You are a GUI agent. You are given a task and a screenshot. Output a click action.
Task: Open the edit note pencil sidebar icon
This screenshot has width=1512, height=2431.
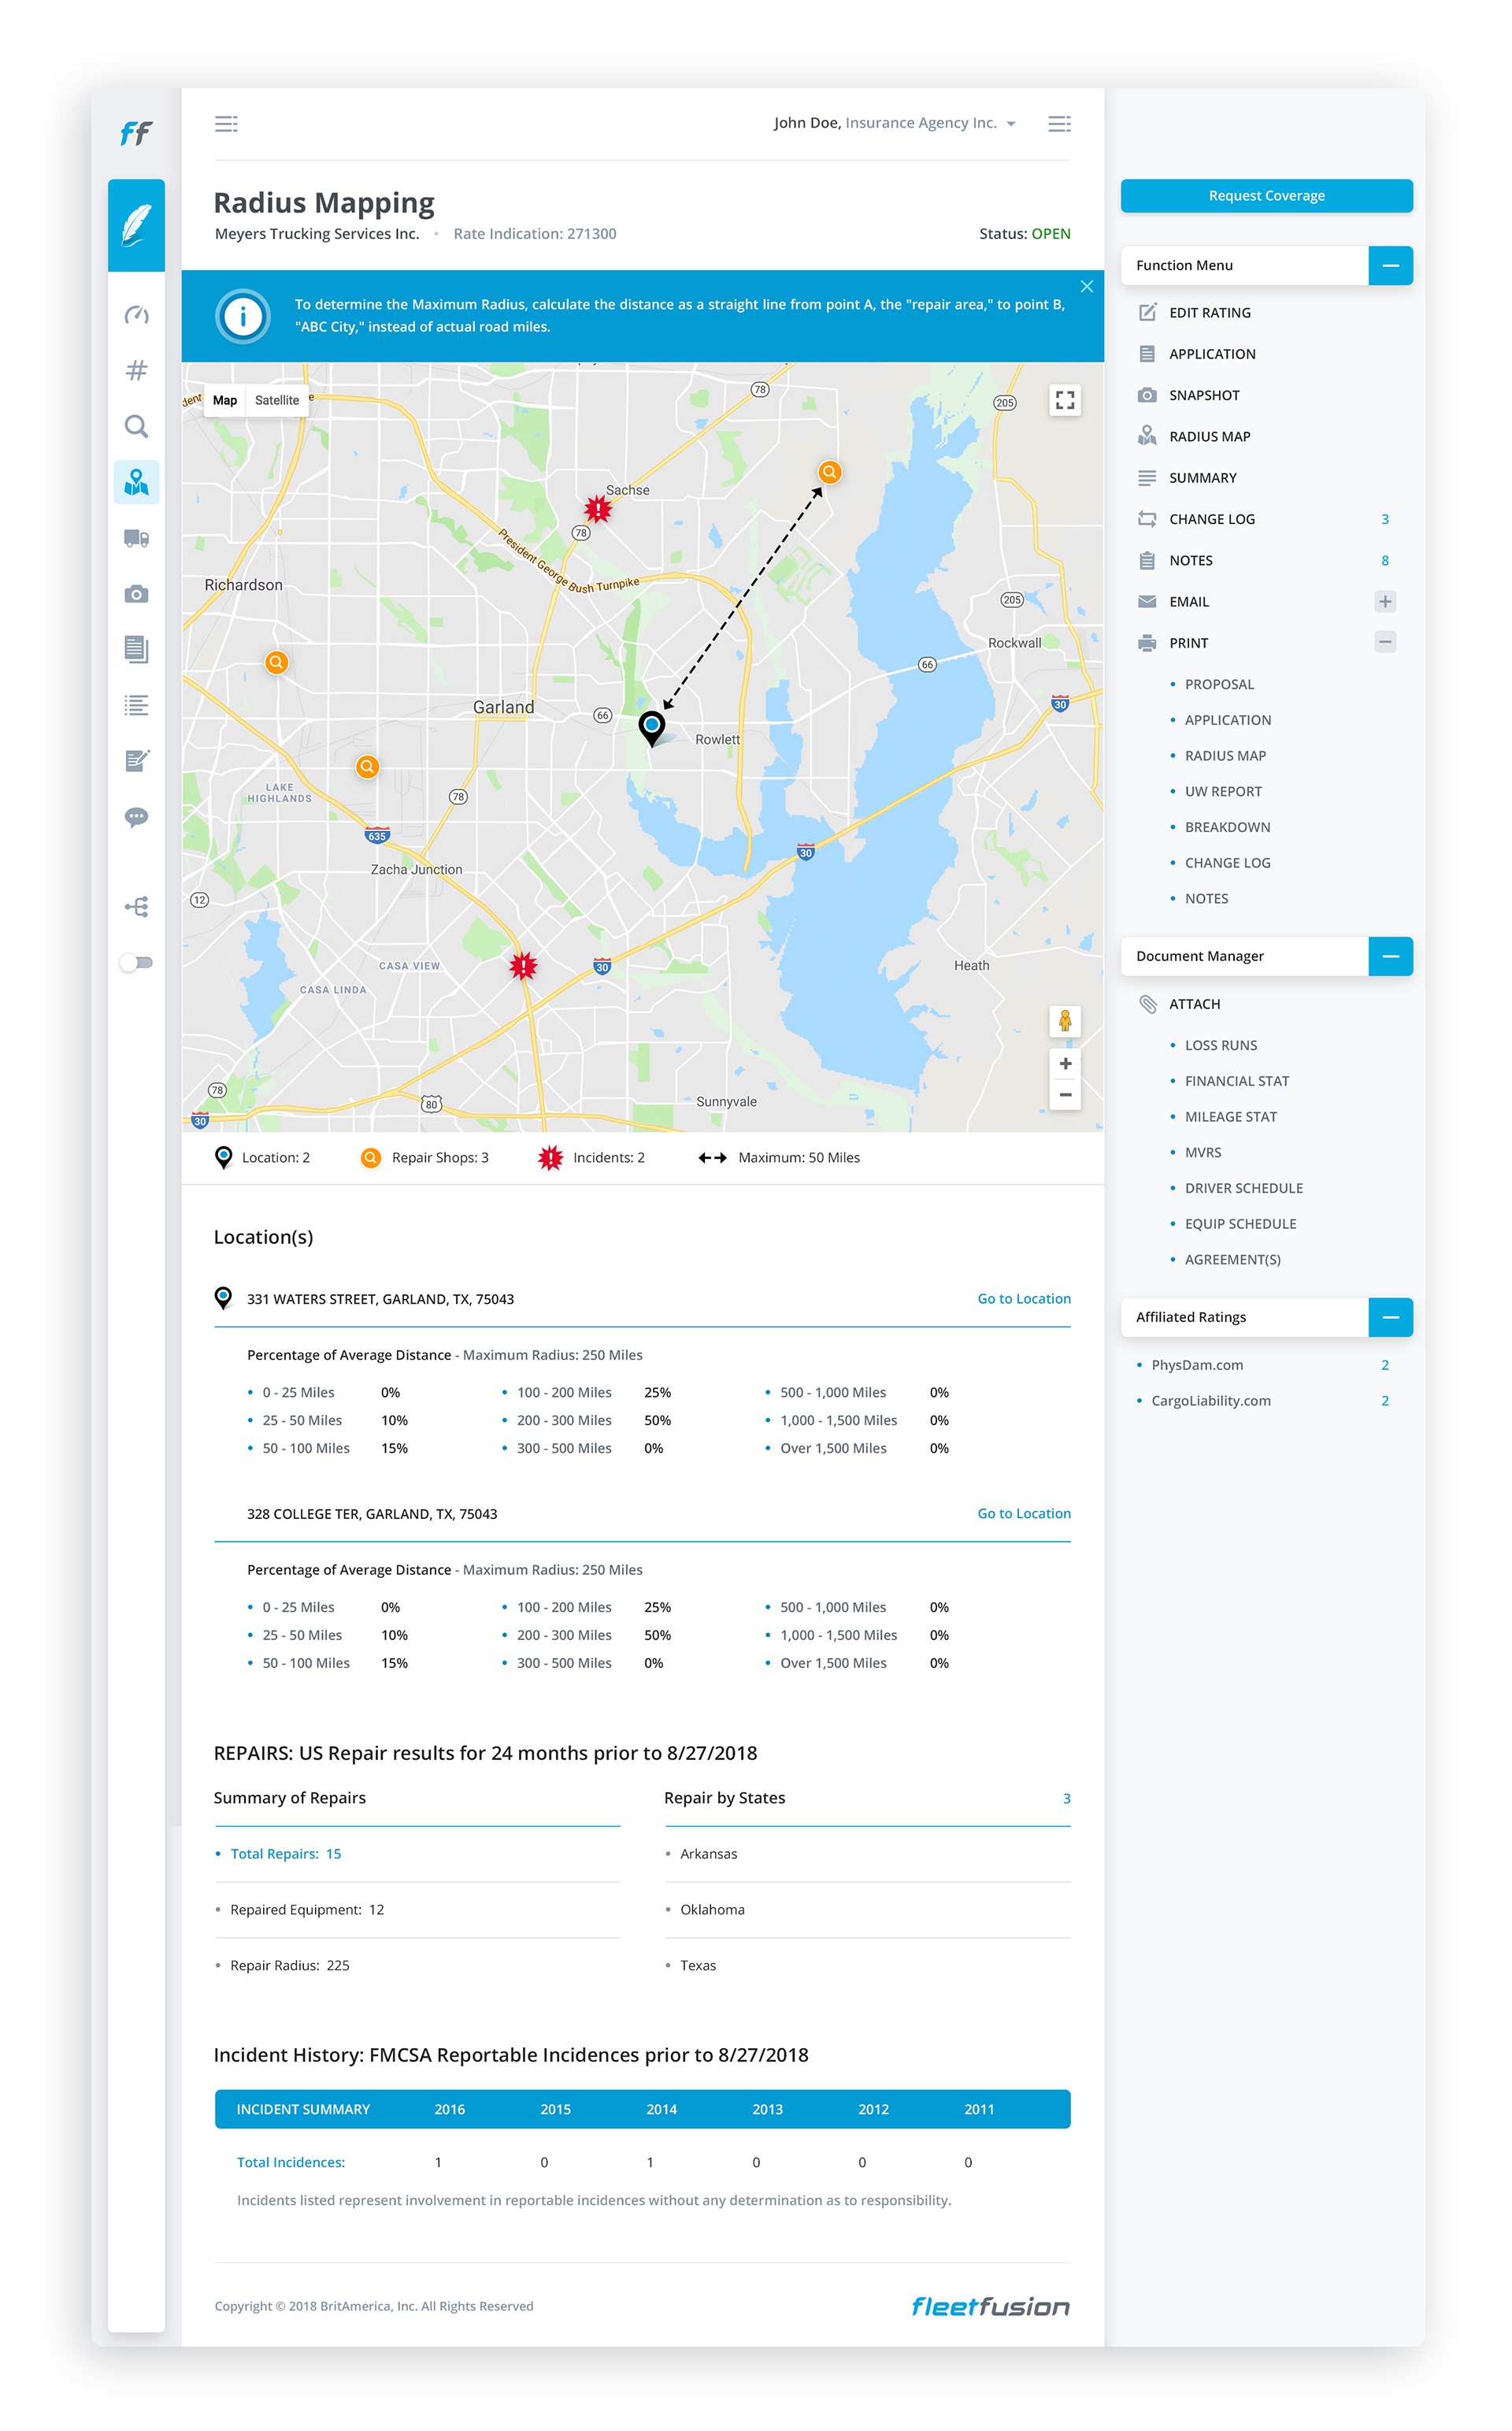[136, 761]
